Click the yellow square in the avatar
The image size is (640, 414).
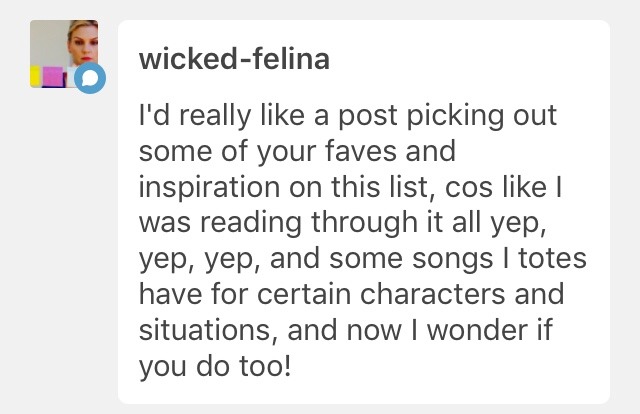[x=35, y=76]
